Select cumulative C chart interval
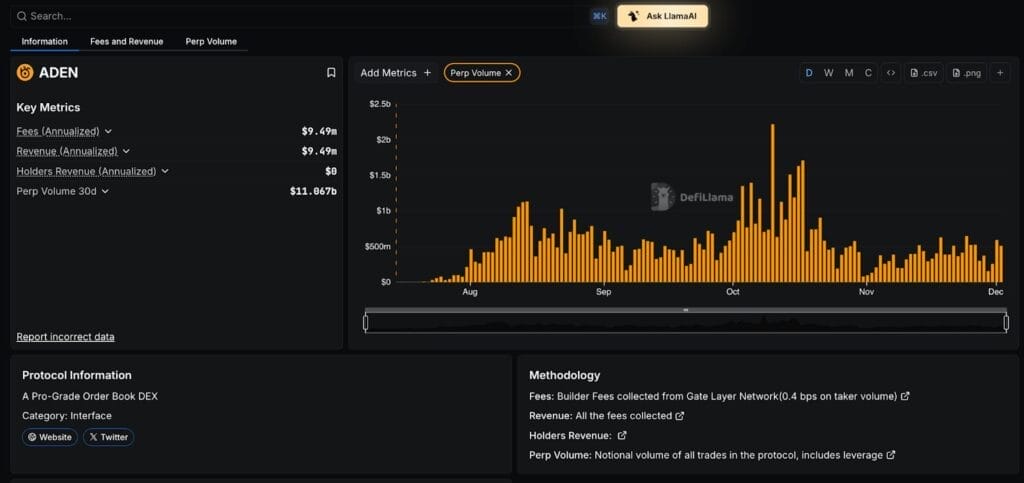The image size is (1024, 483). pos(869,73)
